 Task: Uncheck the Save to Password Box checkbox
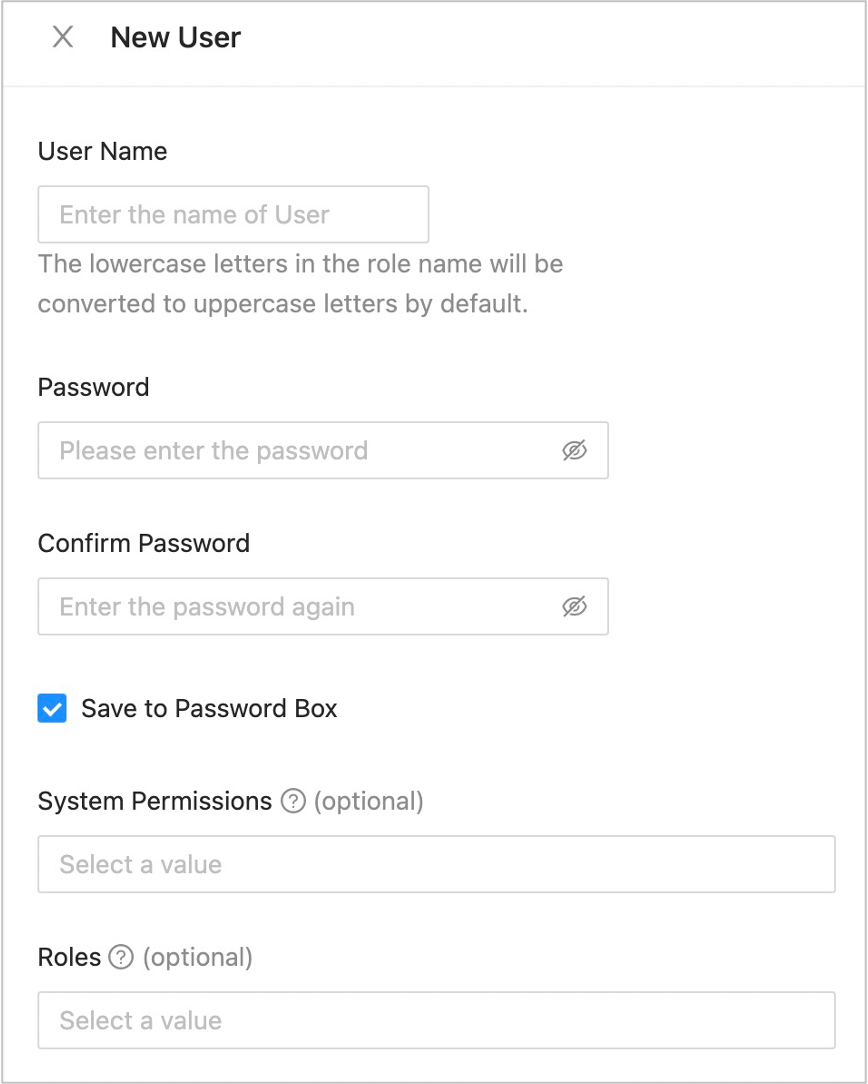(x=52, y=709)
